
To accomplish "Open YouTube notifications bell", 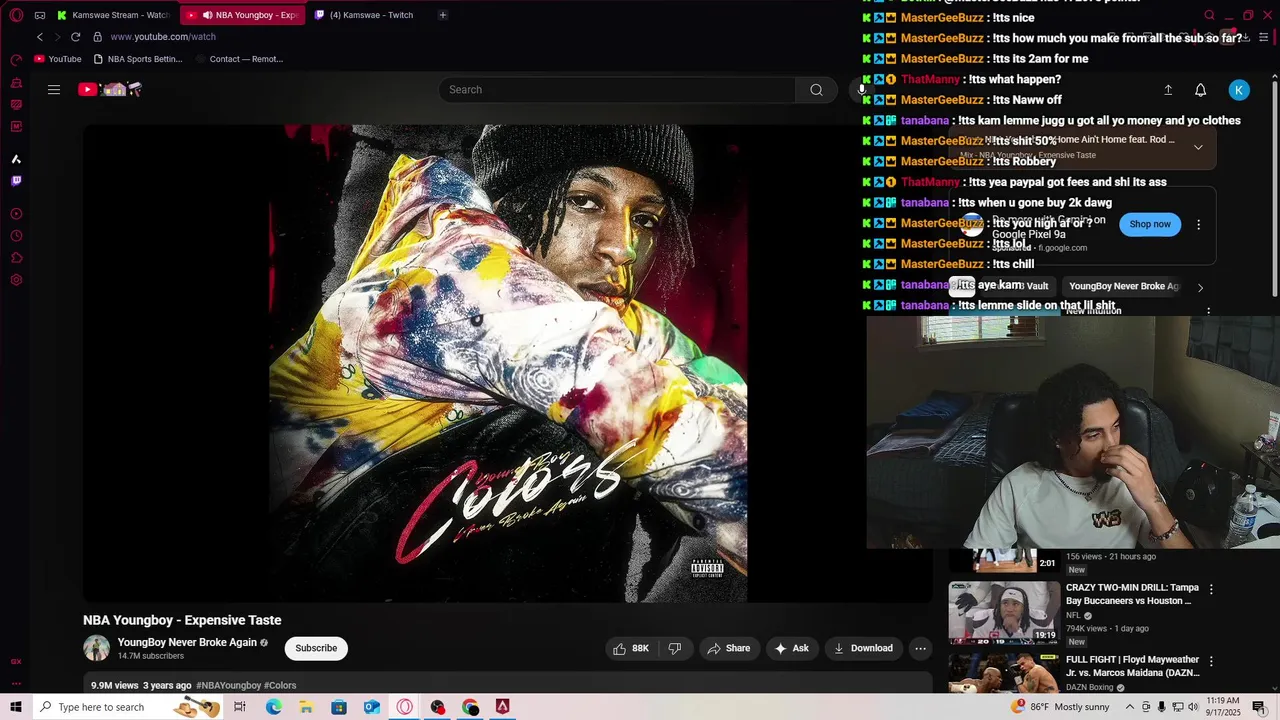I will click(x=1201, y=90).
